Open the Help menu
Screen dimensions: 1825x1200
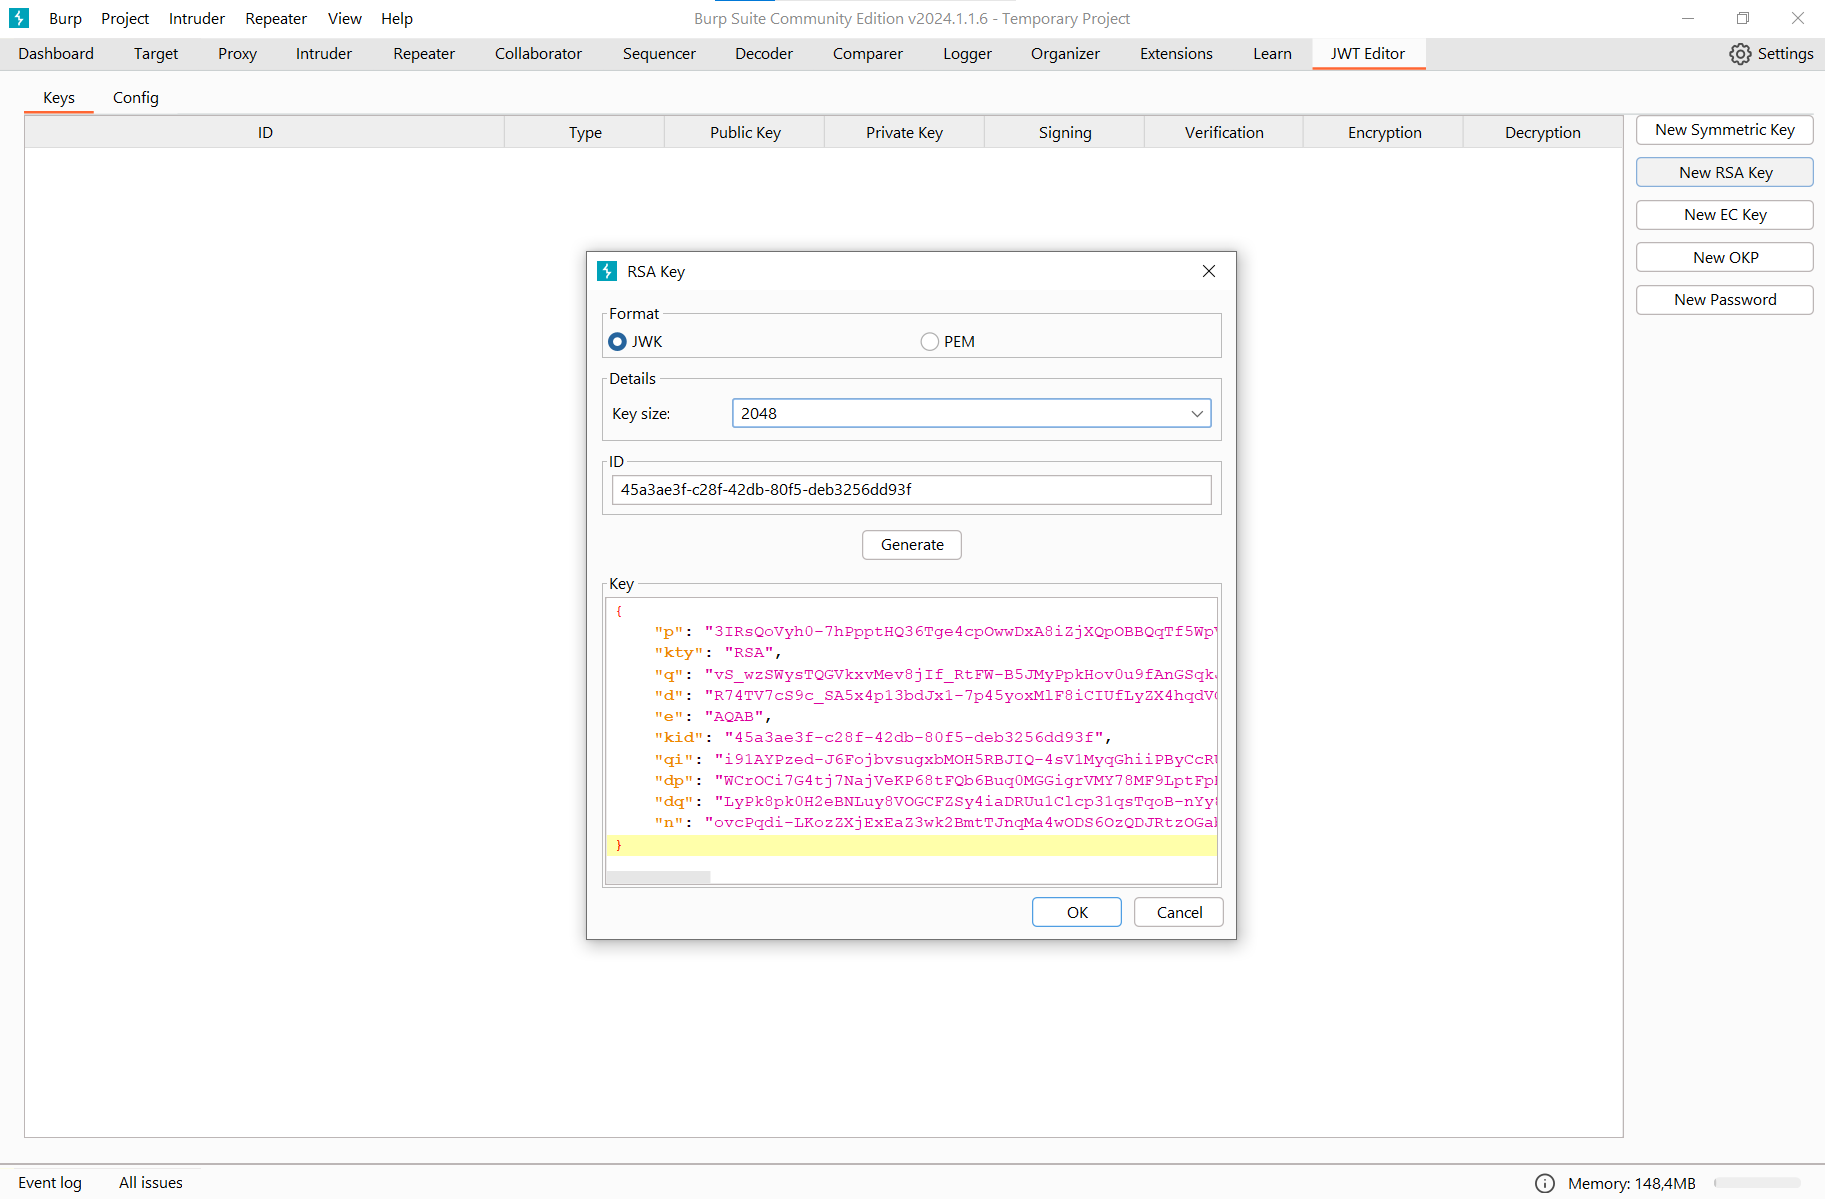pos(397,18)
